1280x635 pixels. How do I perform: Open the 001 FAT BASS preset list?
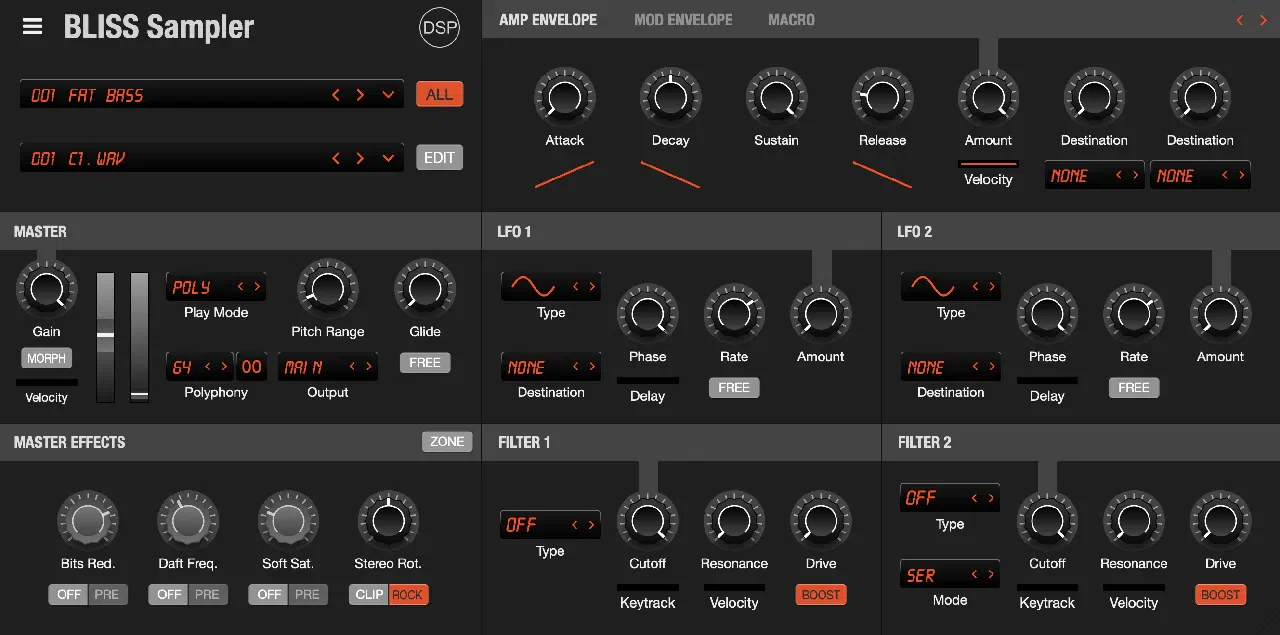[388, 95]
